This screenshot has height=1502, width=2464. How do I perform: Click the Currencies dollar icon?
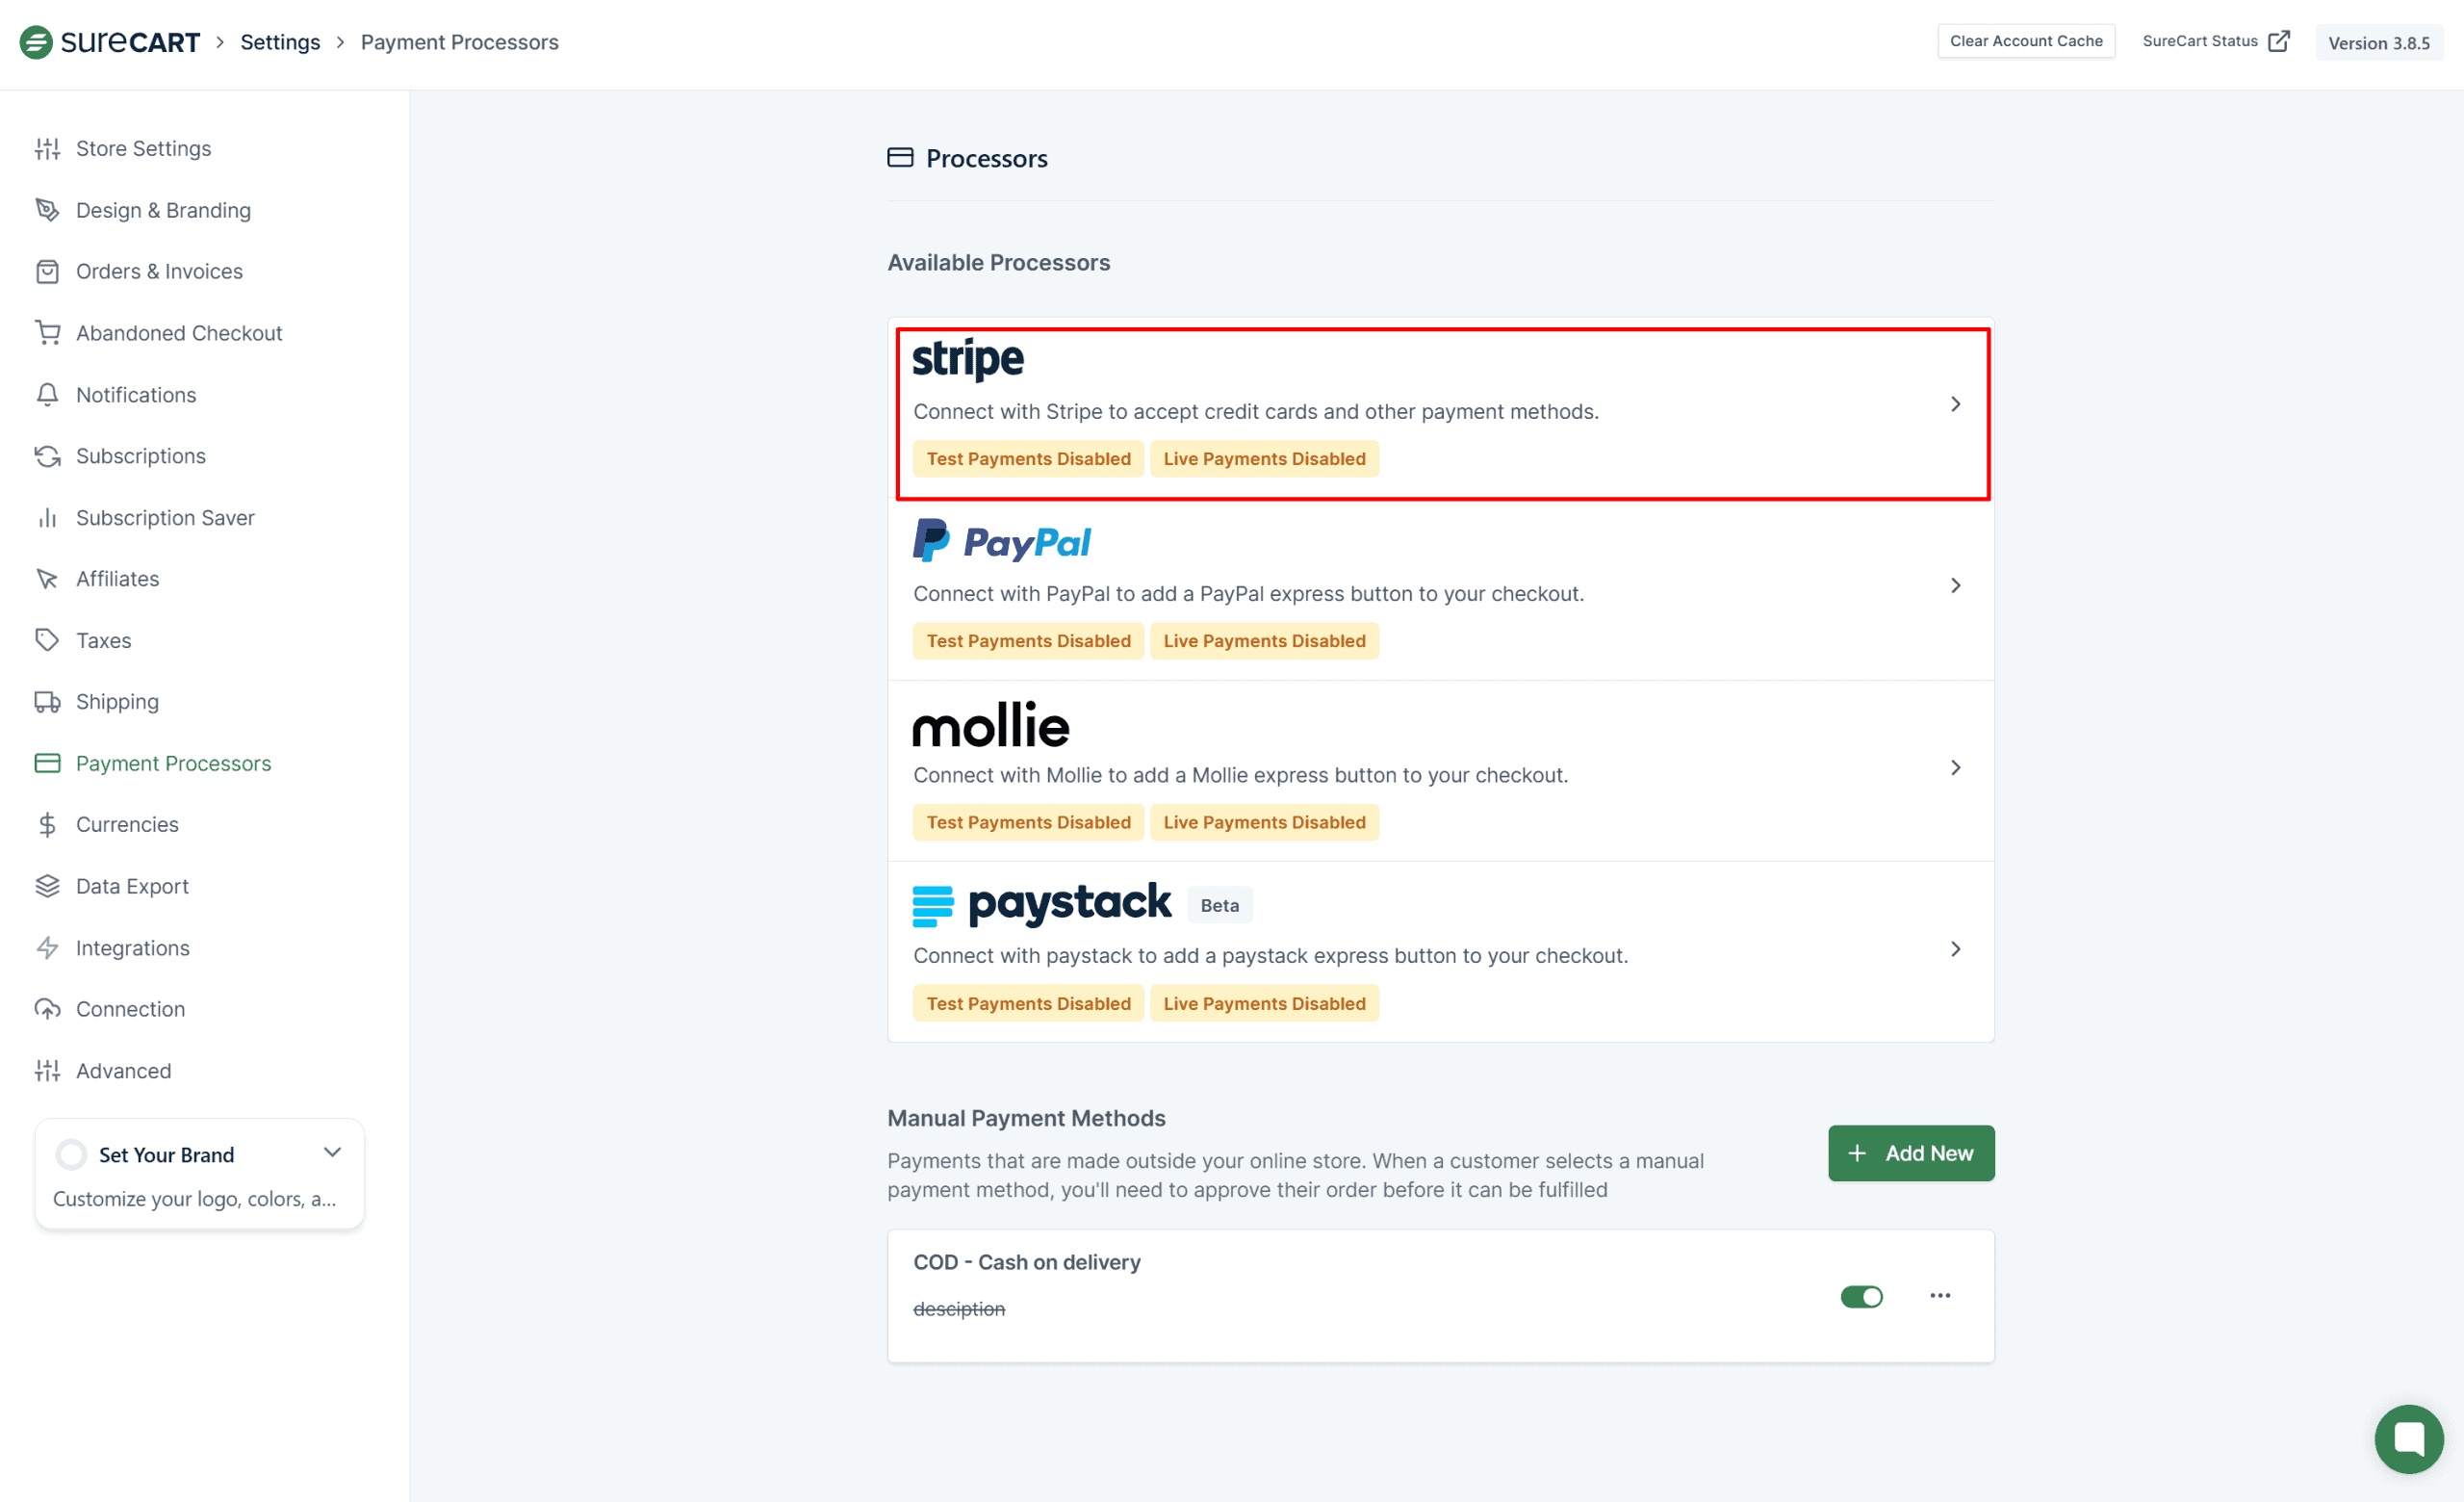(47, 825)
